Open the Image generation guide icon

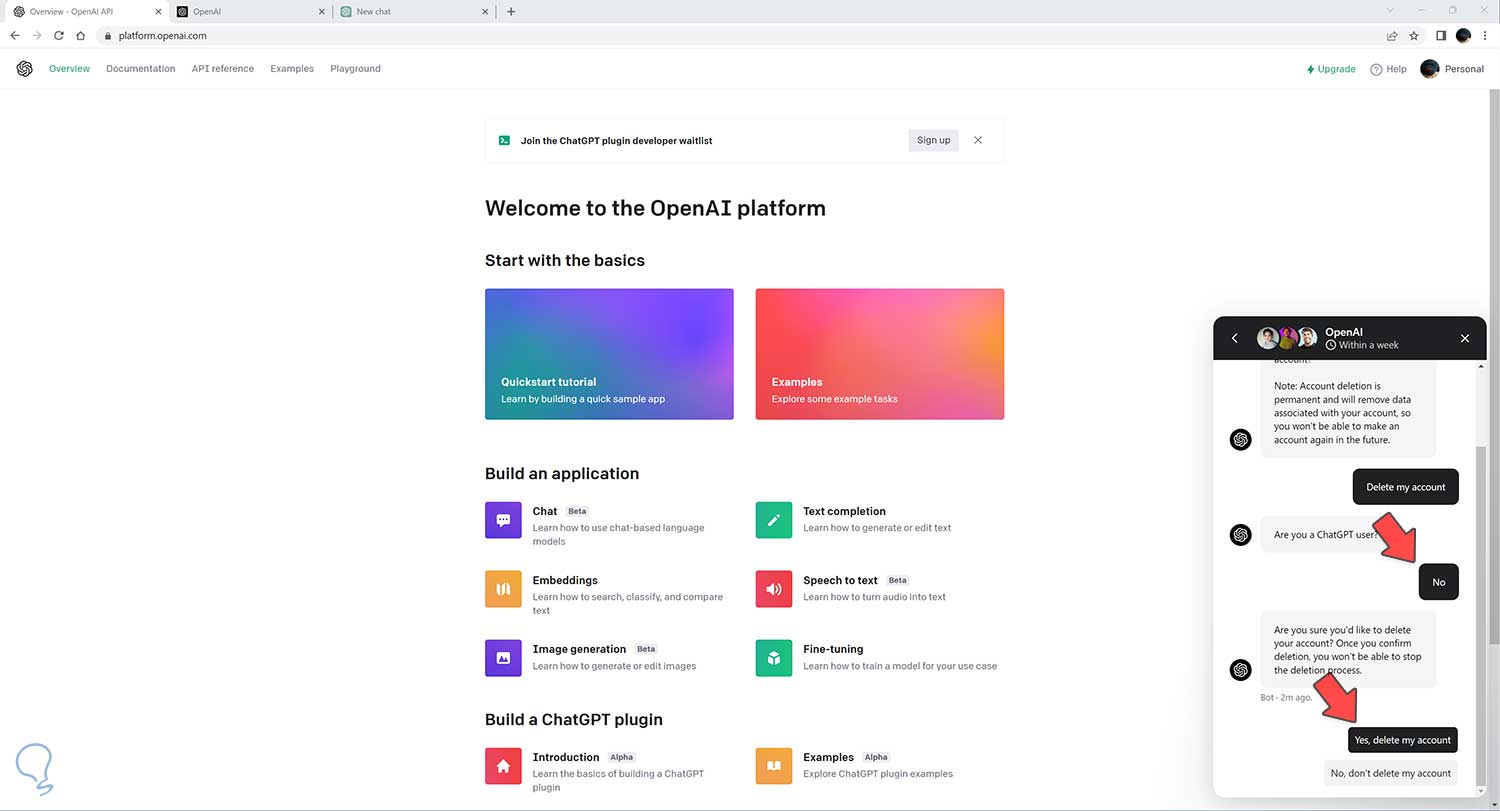point(503,658)
